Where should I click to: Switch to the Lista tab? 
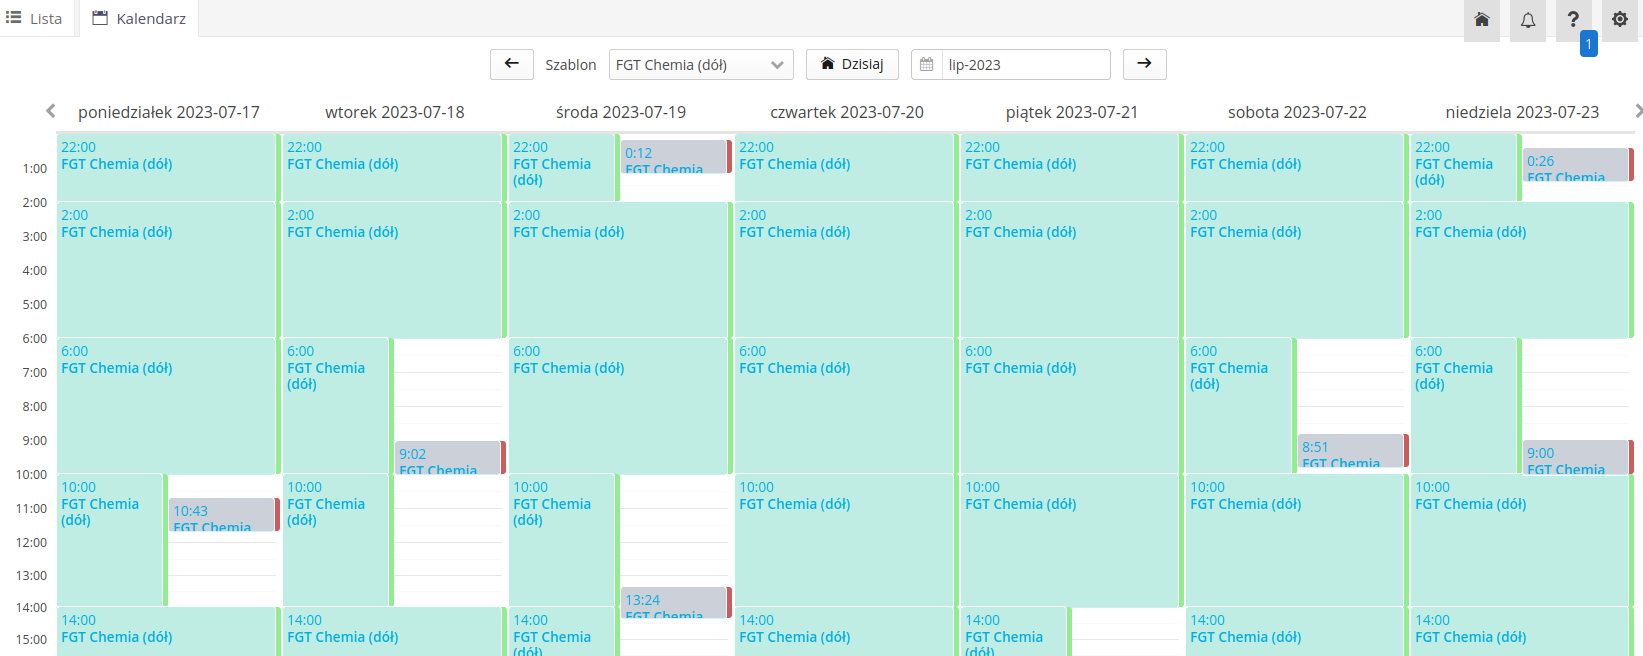pyautogui.click(x=36, y=18)
